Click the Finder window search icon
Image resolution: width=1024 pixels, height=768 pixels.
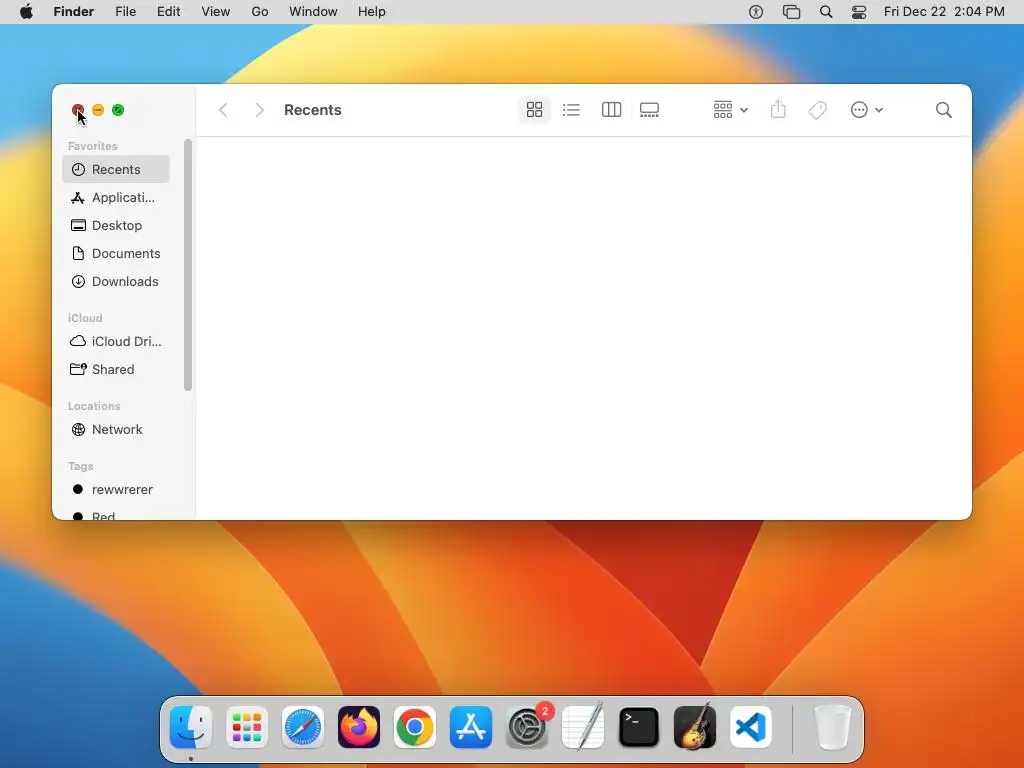point(944,110)
